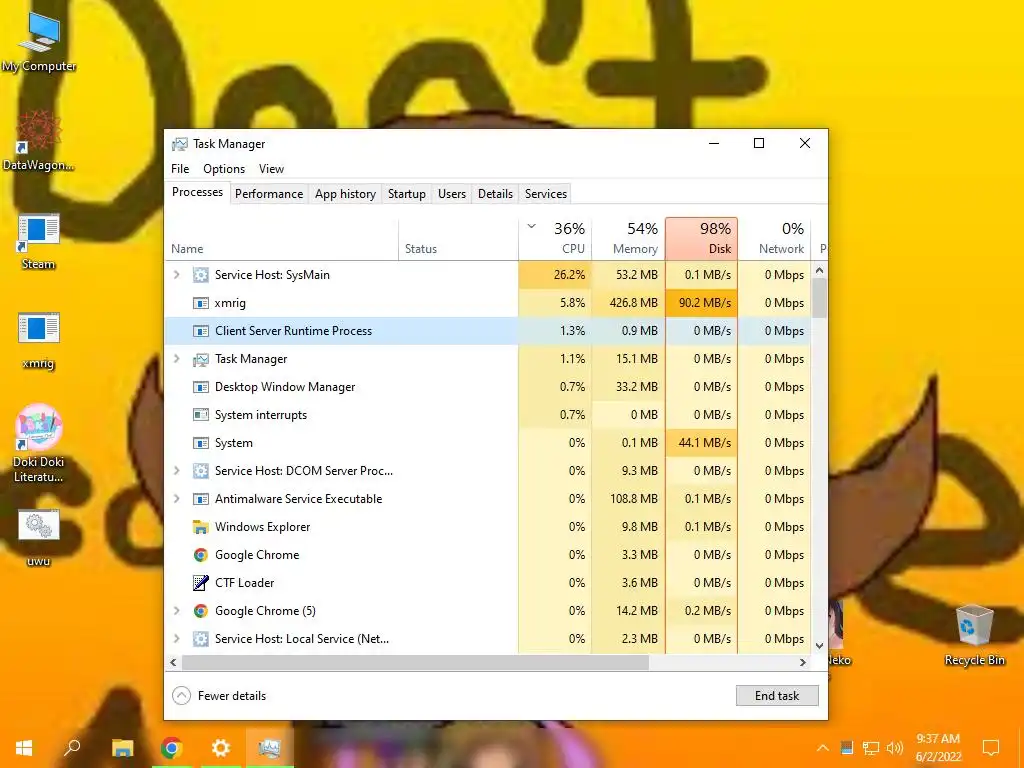Click the CTF Loader pen icon

(200, 583)
